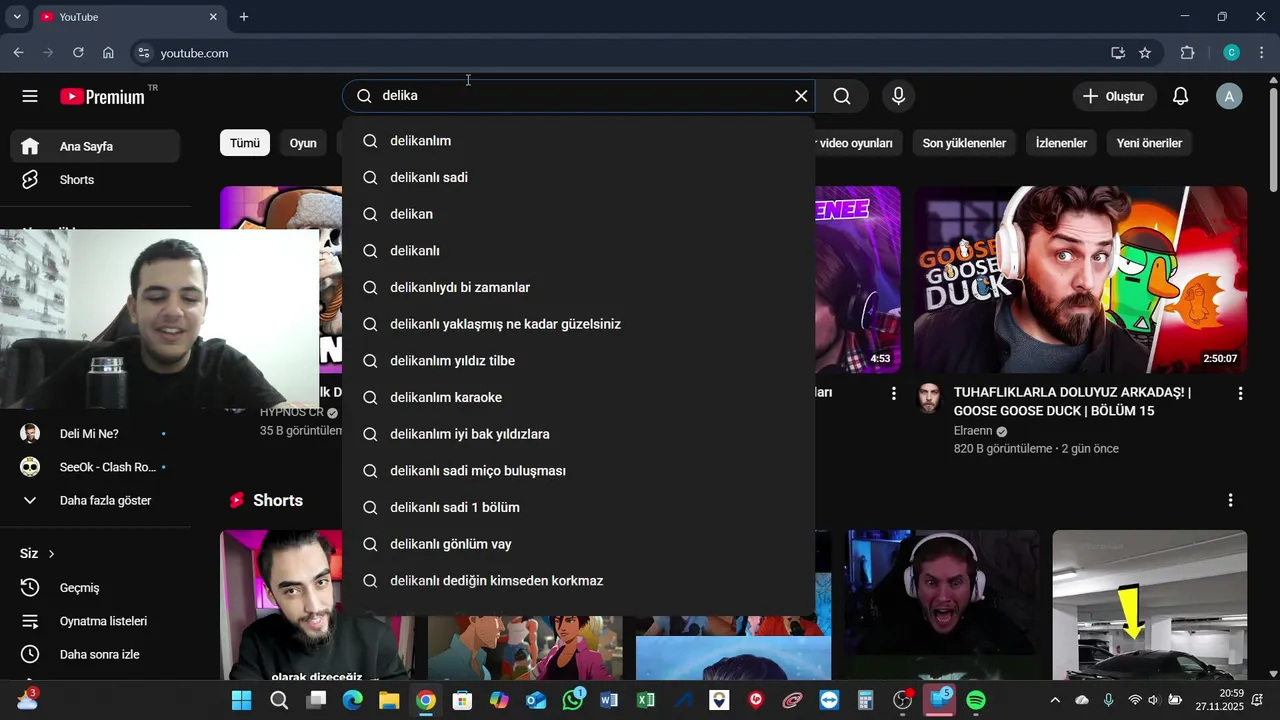Image resolution: width=1280 pixels, height=720 pixels.
Task: Open the Windows Start menu
Action: [x=242, y=700]
